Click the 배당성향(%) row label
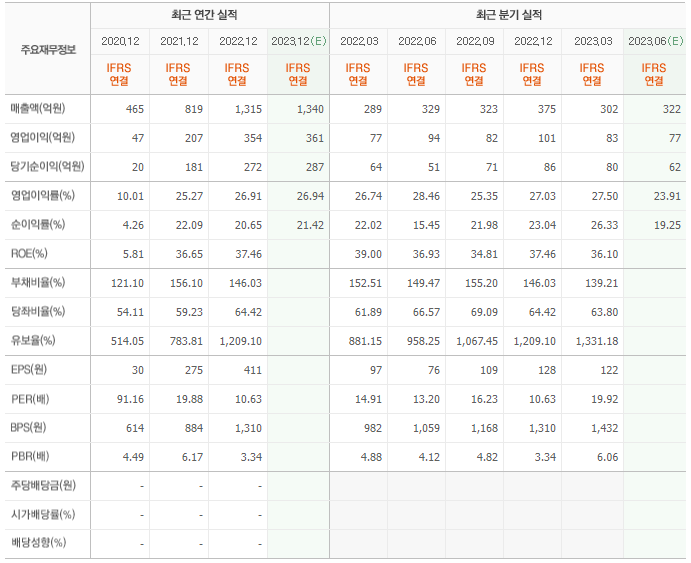The height and width of the screenshot is (563, 691). (x=38, y=542)
